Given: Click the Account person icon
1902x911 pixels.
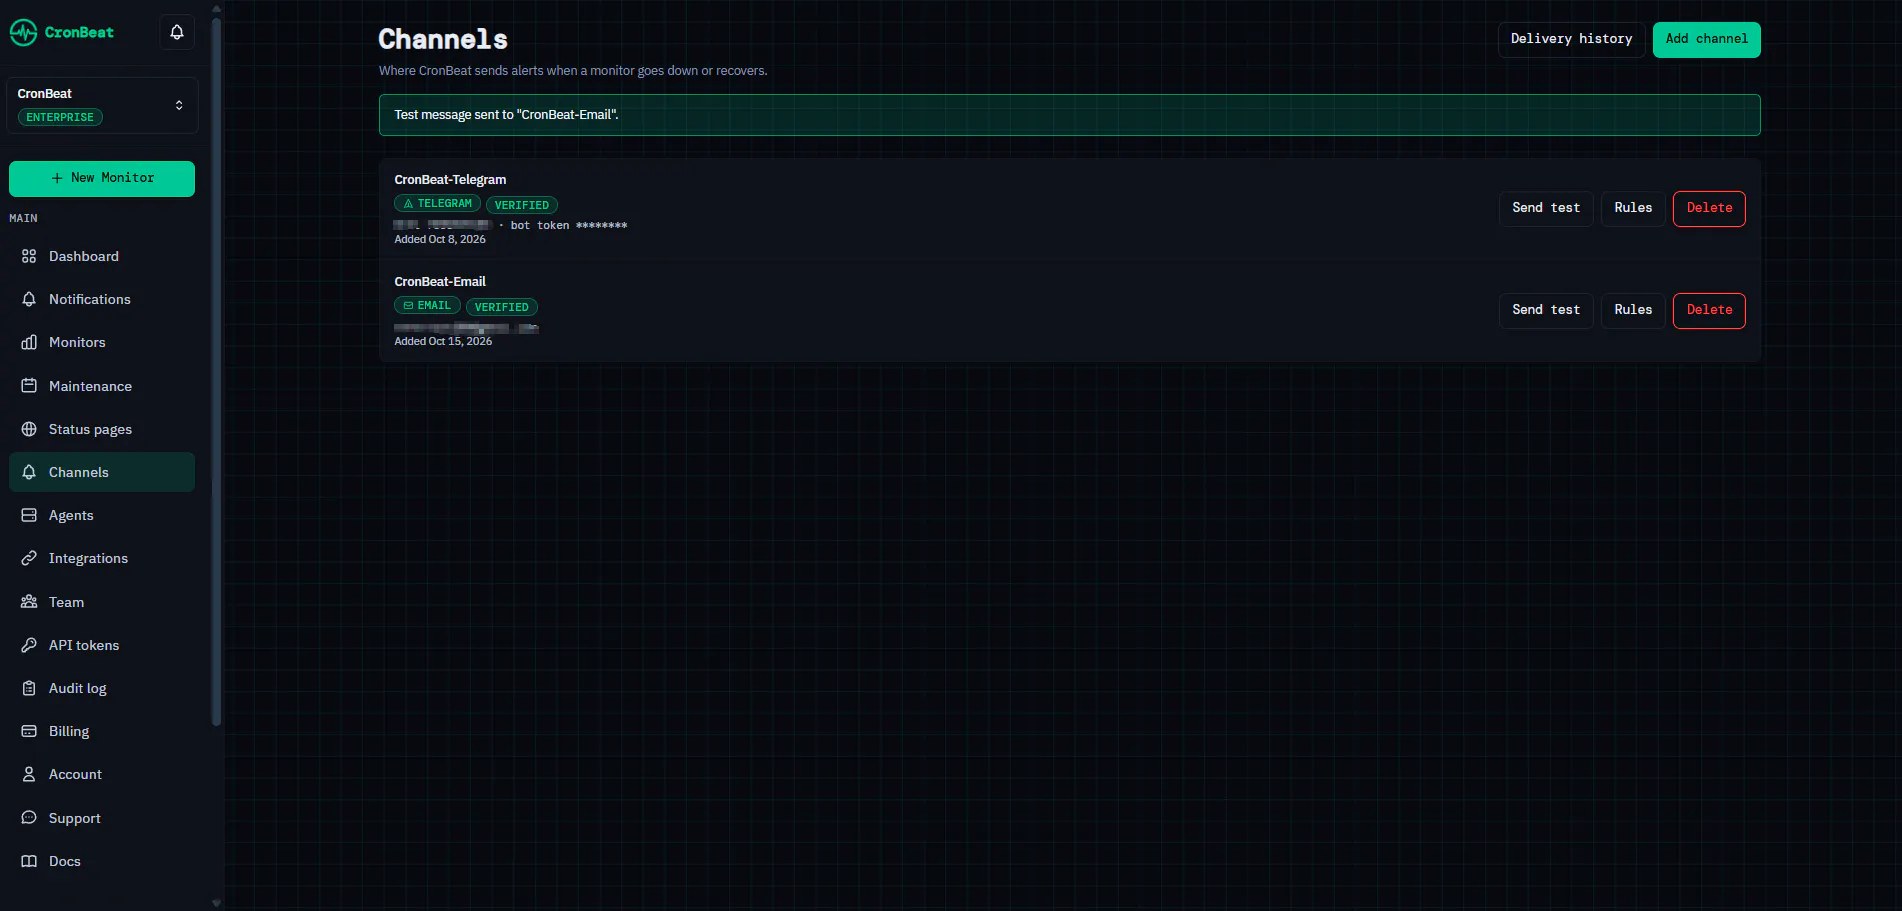Looking at the screenshot, I should (29, 774).
